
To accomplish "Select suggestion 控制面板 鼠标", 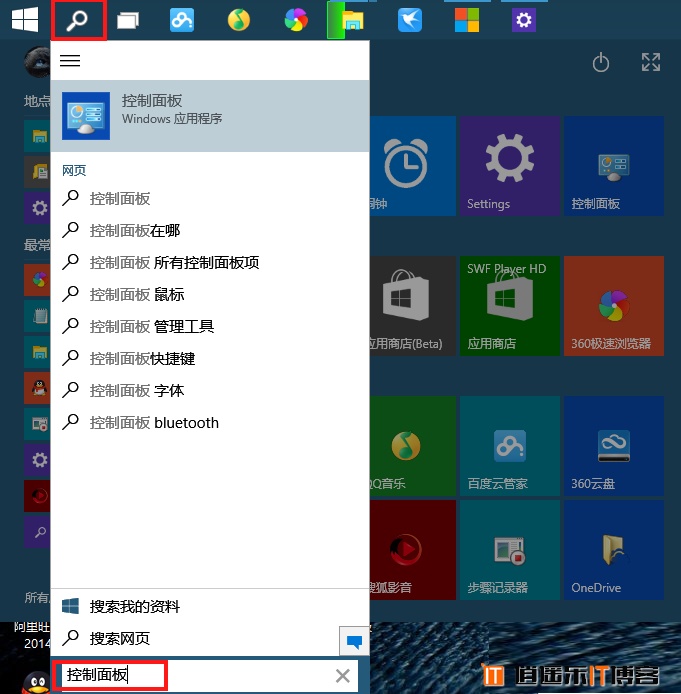I will tap(210, 294).
